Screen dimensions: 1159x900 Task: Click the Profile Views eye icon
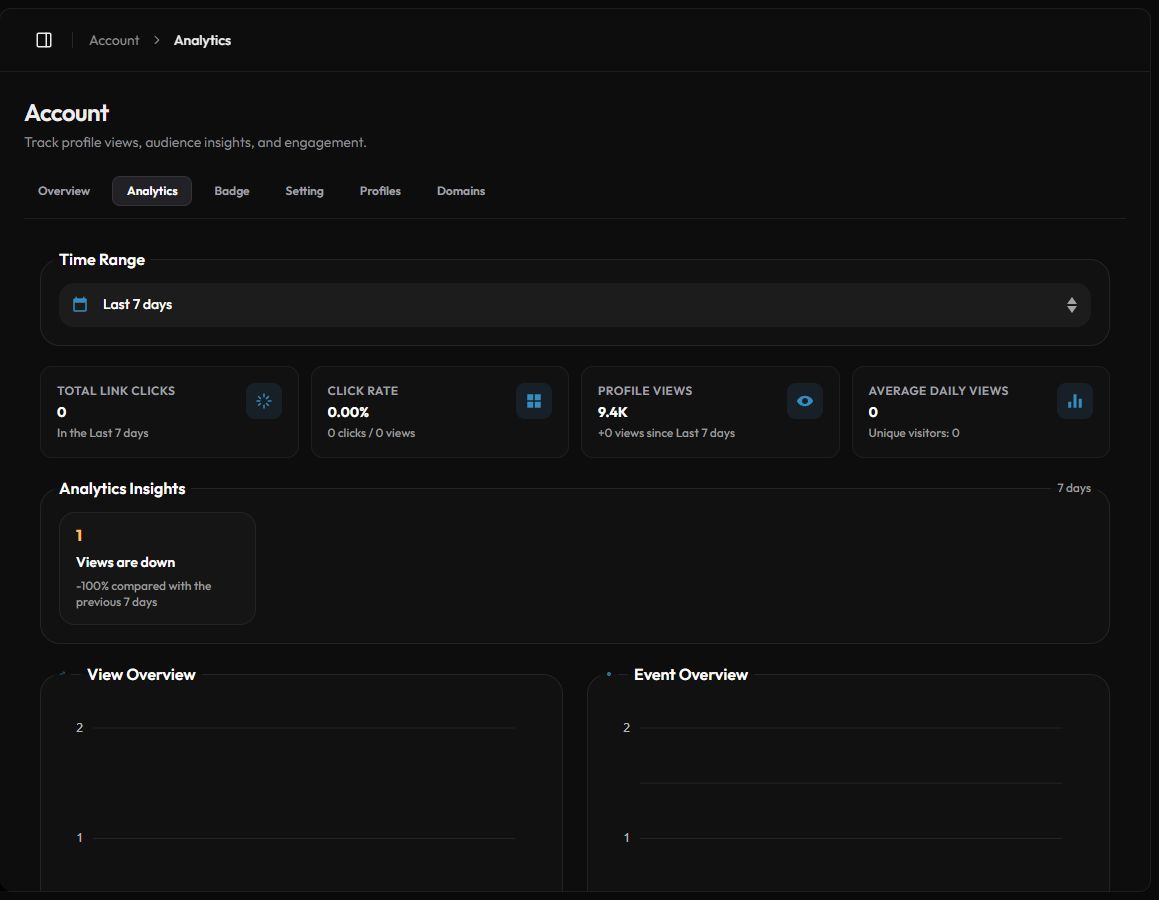pos(805,401)
